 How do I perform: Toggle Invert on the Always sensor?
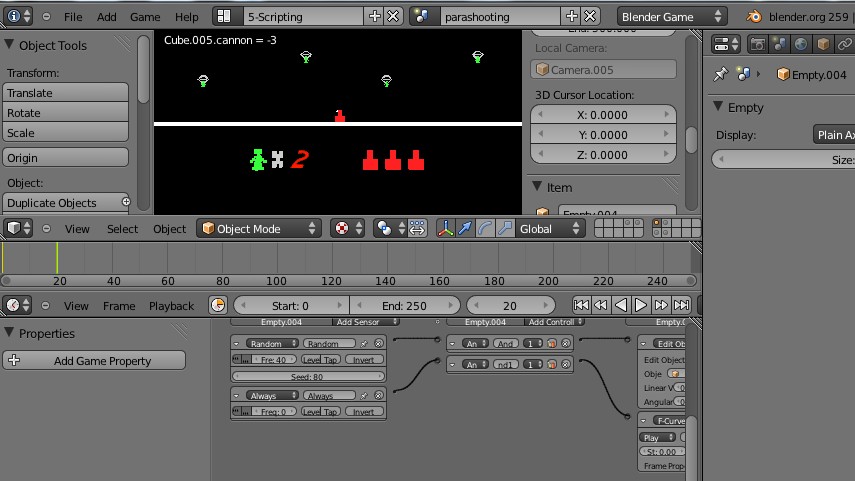pyautogui.click(x=364, y=412)
